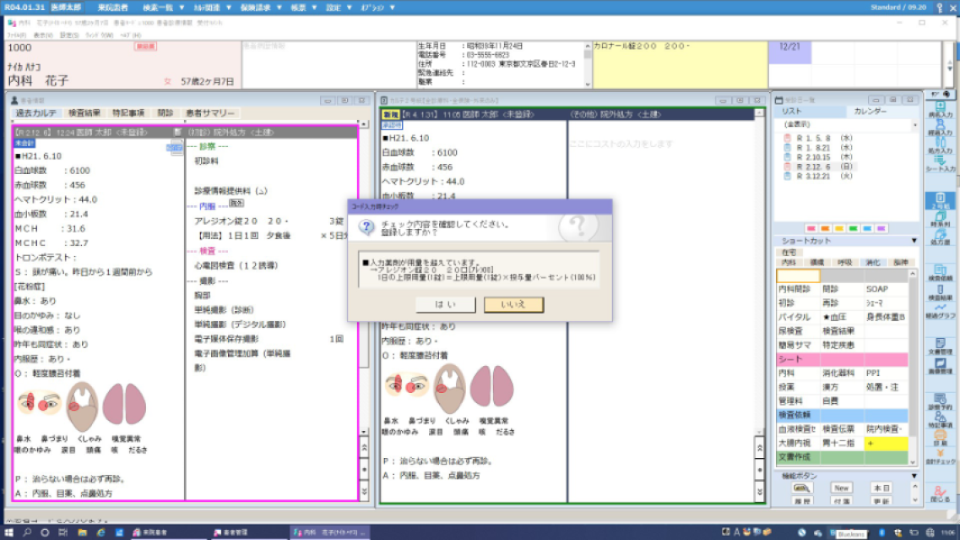Screen dimensions: 960x540
Task: Click the SOAP shortcut cell
Action: (x=877, y=289)
